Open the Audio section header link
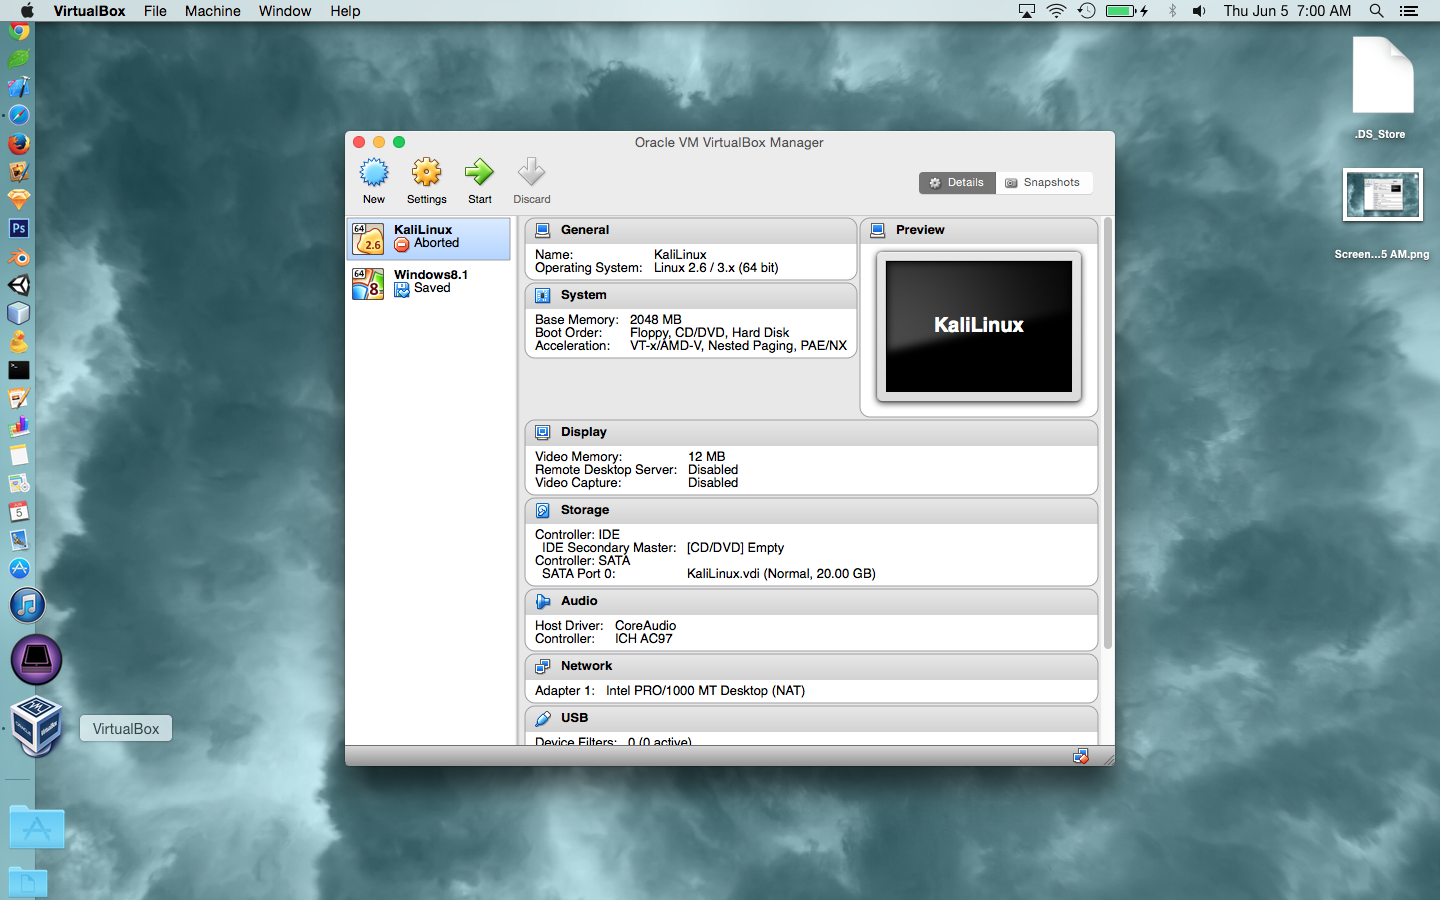 579,601
